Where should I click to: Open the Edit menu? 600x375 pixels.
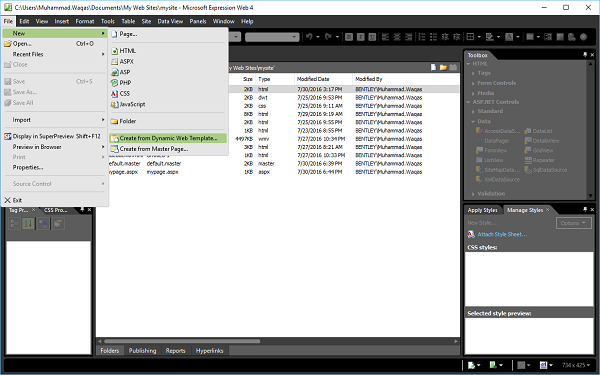(x=24, y=21)
